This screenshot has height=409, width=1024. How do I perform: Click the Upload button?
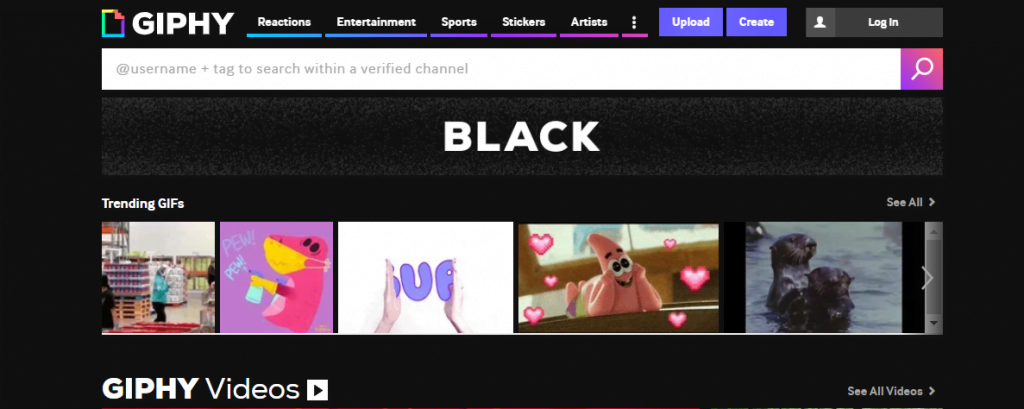point(691,22)
